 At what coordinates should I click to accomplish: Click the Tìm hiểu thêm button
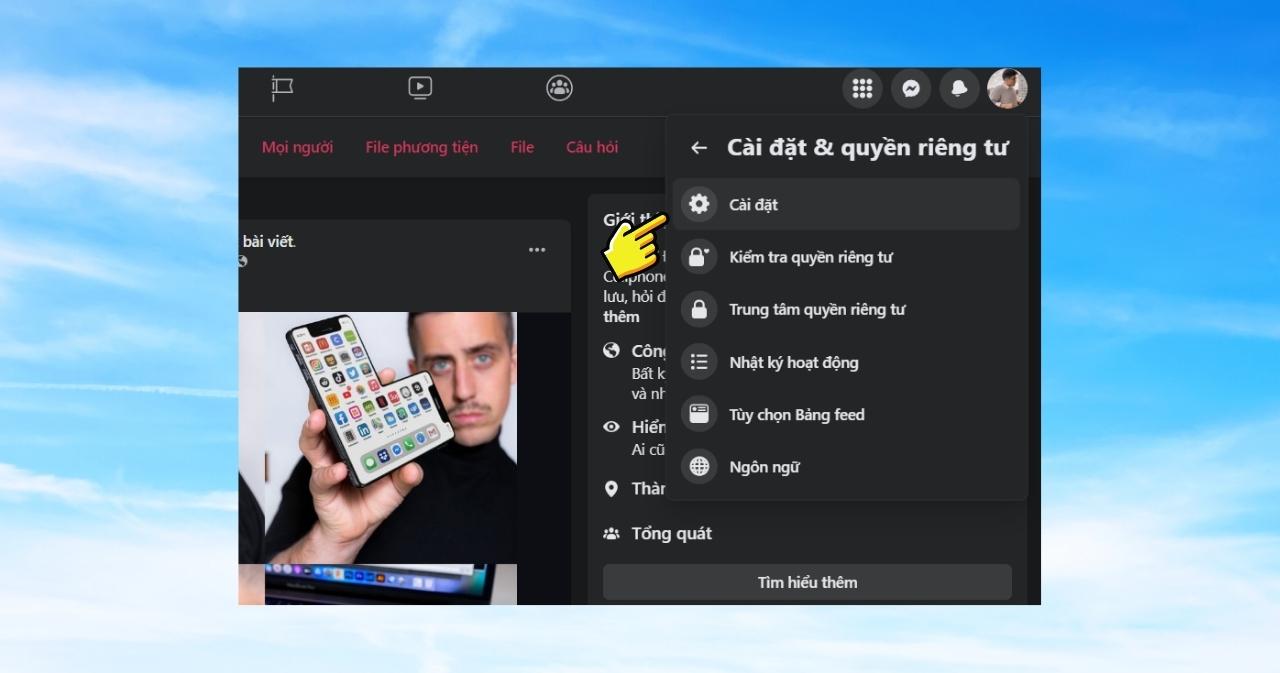807,582
